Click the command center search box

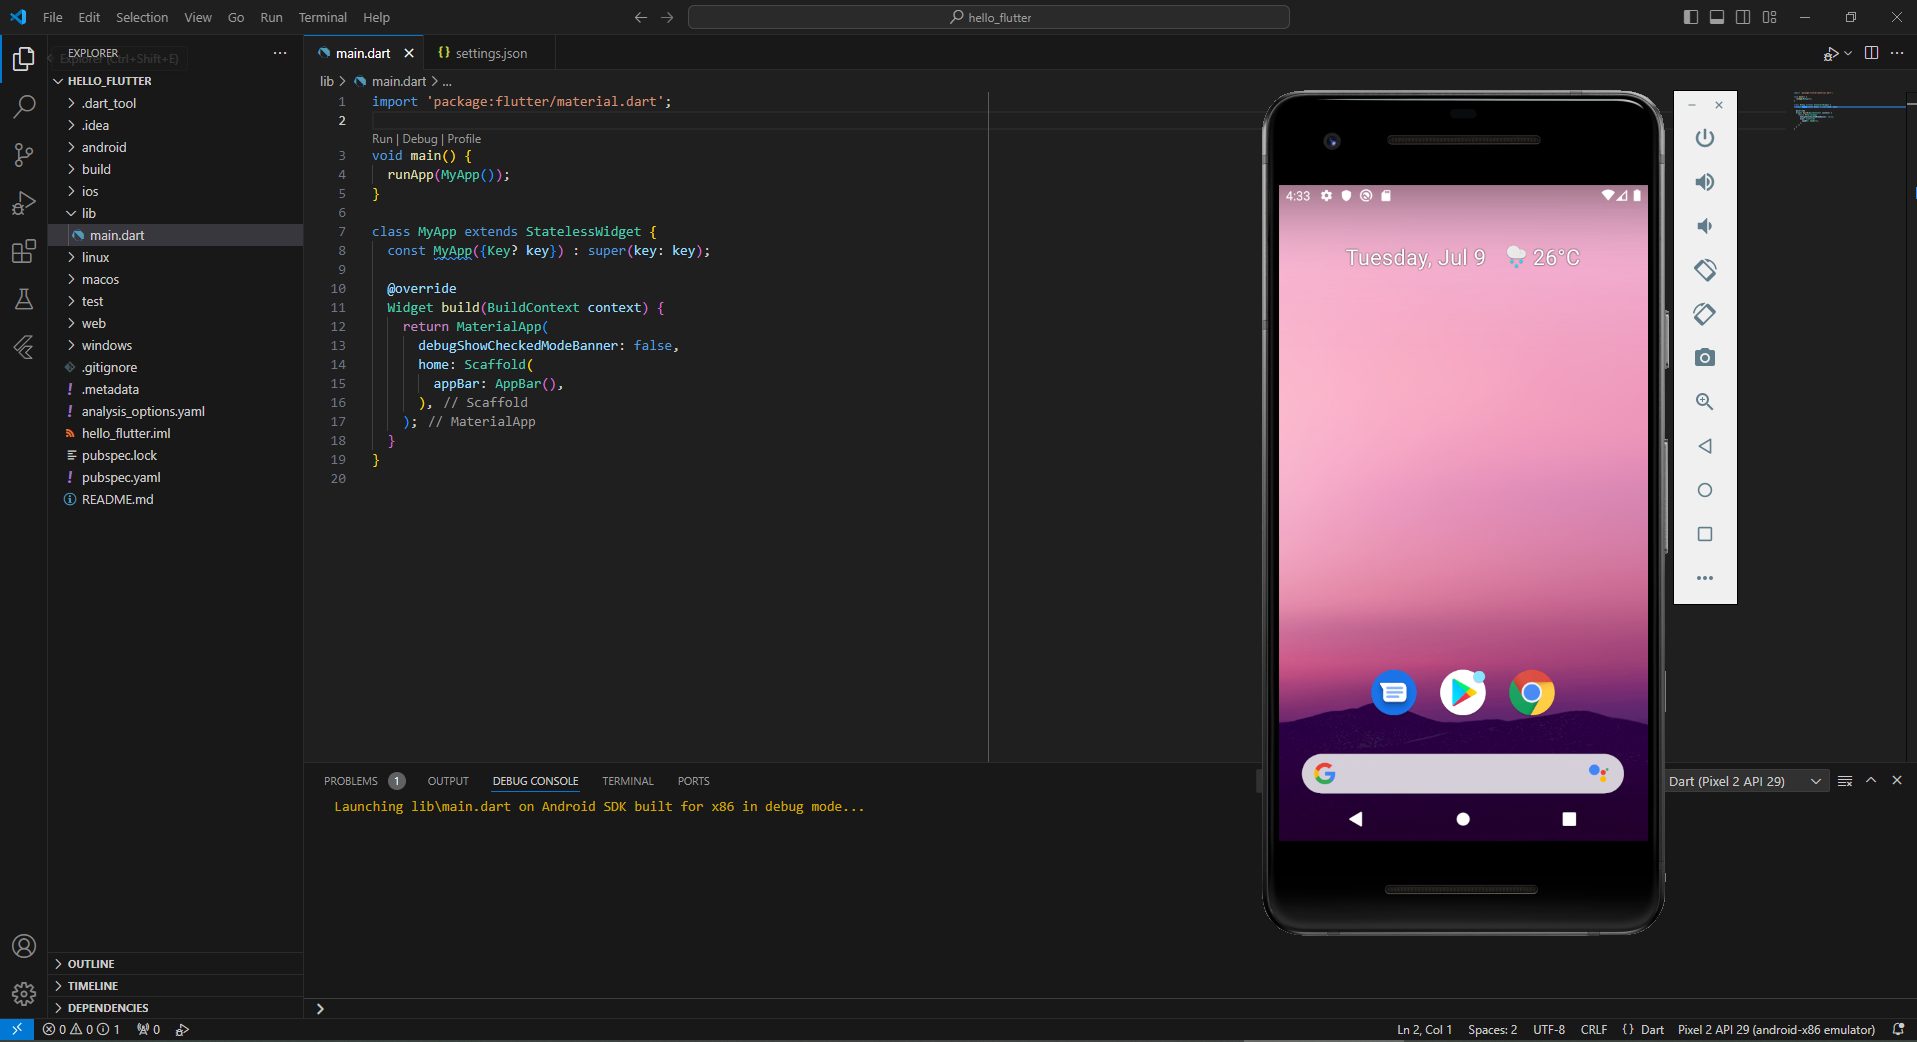click(989, 17)
